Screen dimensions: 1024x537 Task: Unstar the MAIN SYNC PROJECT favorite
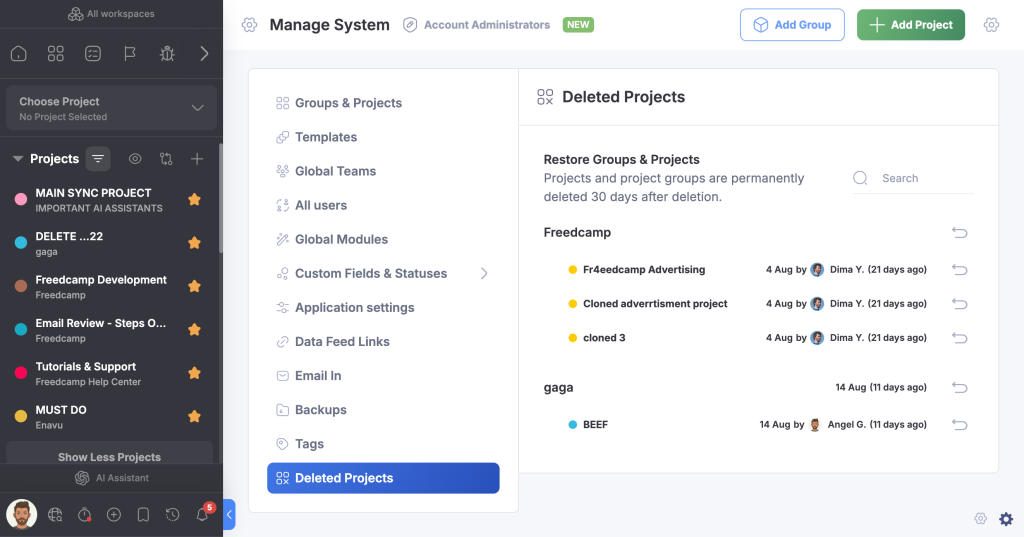coord(195,199)
